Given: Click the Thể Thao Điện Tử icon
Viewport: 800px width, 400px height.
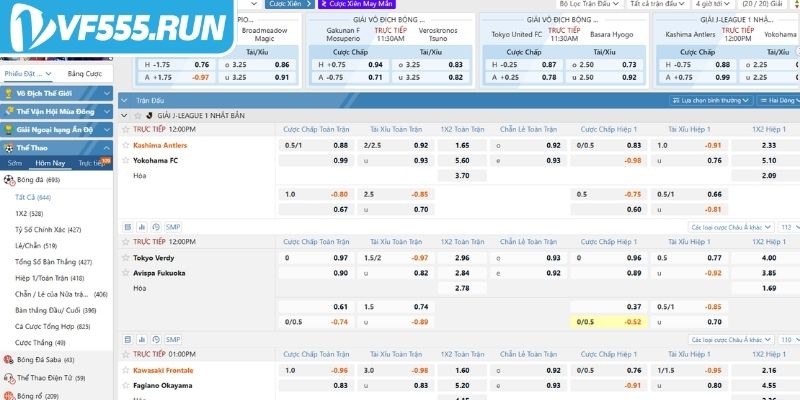Looking at the screenshot, I should [x=9, y=378].
